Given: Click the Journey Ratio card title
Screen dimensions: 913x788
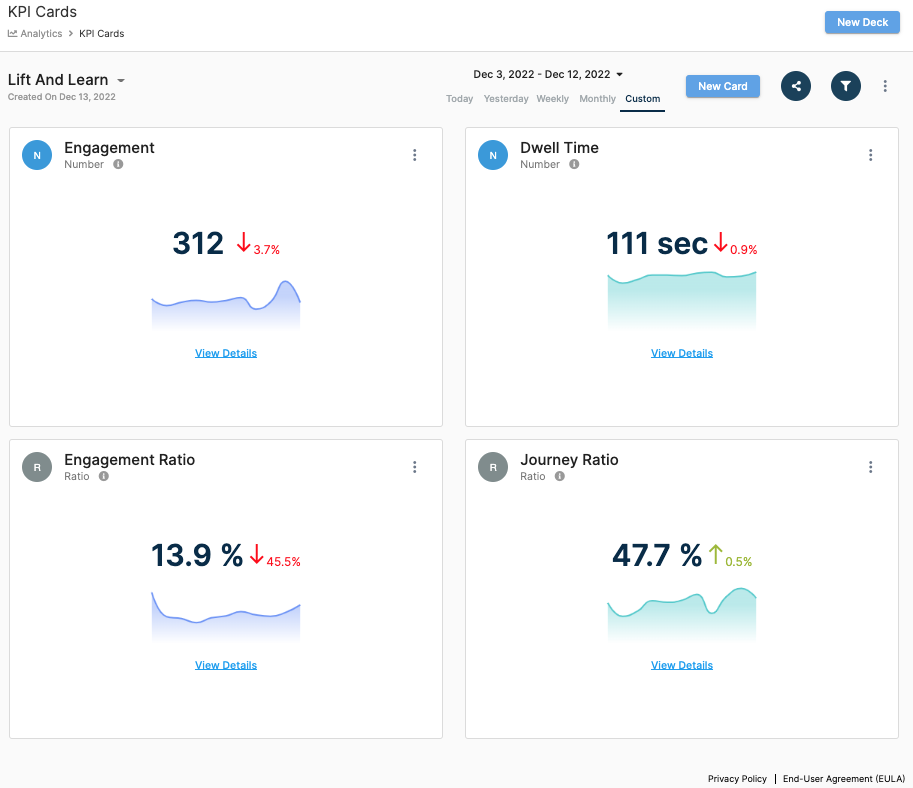Looking at the screenshot, I should (x=569, y=460).
